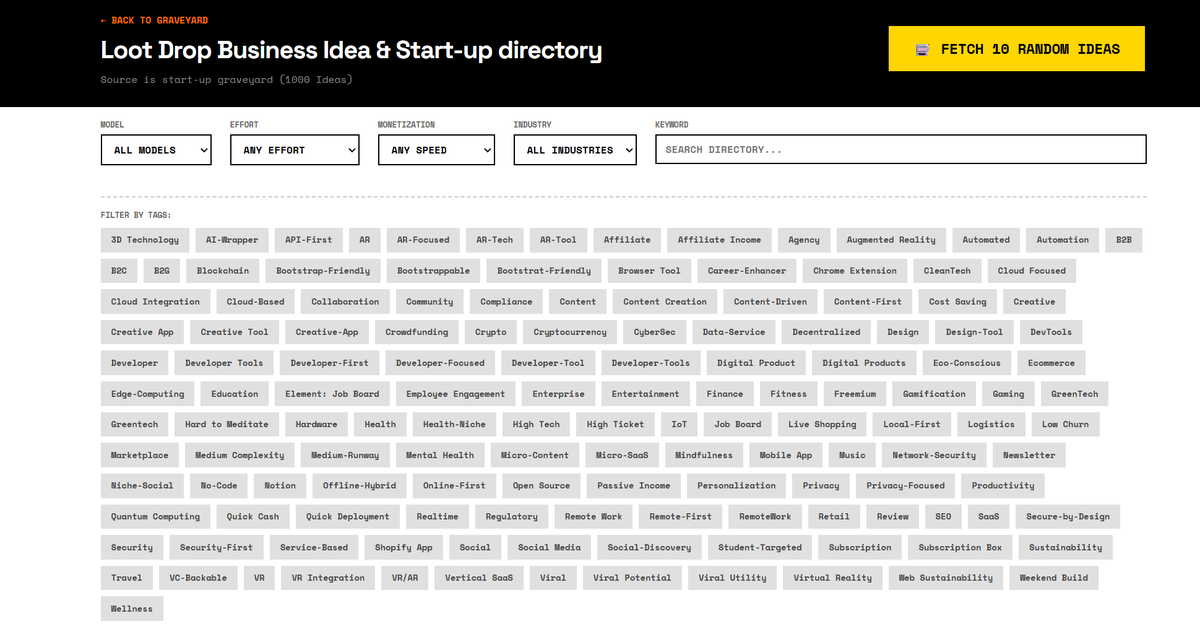Toggle the AI-Wrapper tag filter
This screenshot has width=1200, height=629.
tap(232, 240)
